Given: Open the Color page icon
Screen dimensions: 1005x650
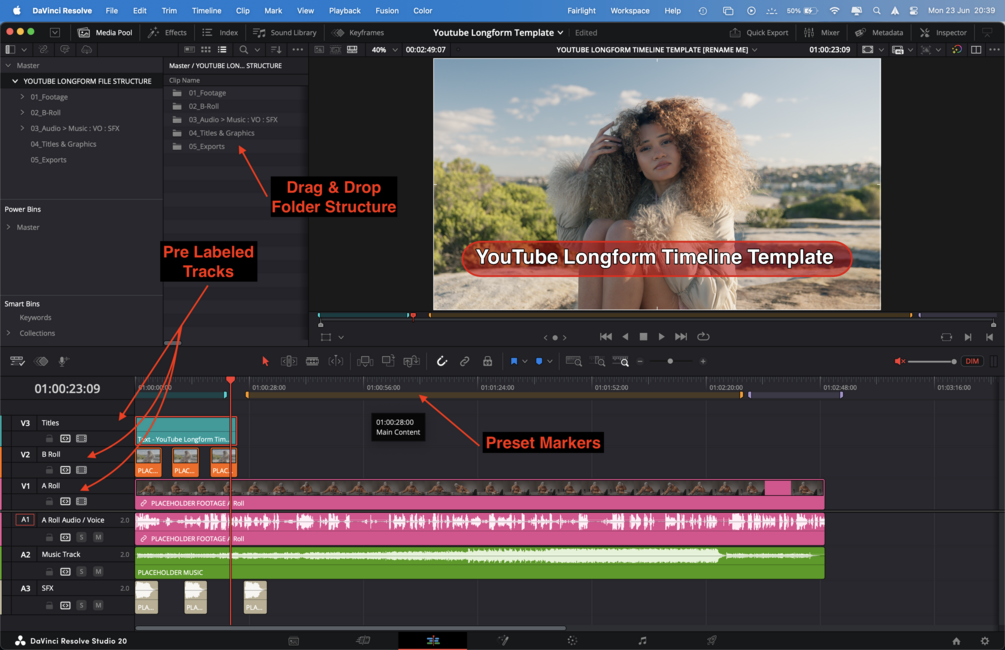Looking at the screenshot, I should 572,640.
